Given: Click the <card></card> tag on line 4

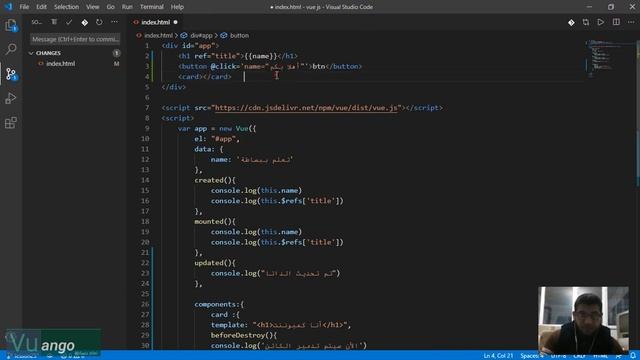Looking at the screenshot, I should tap(204, 77).
